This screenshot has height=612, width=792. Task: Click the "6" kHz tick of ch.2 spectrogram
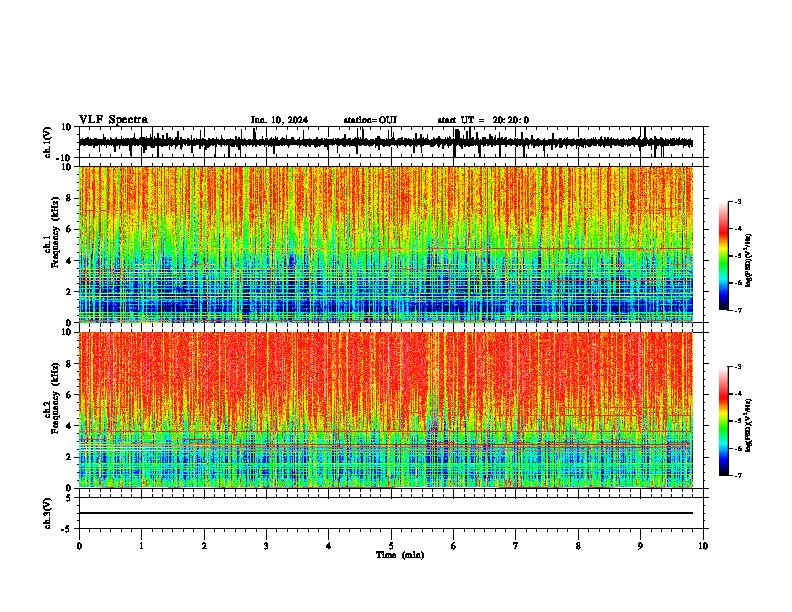pos(70,394)
